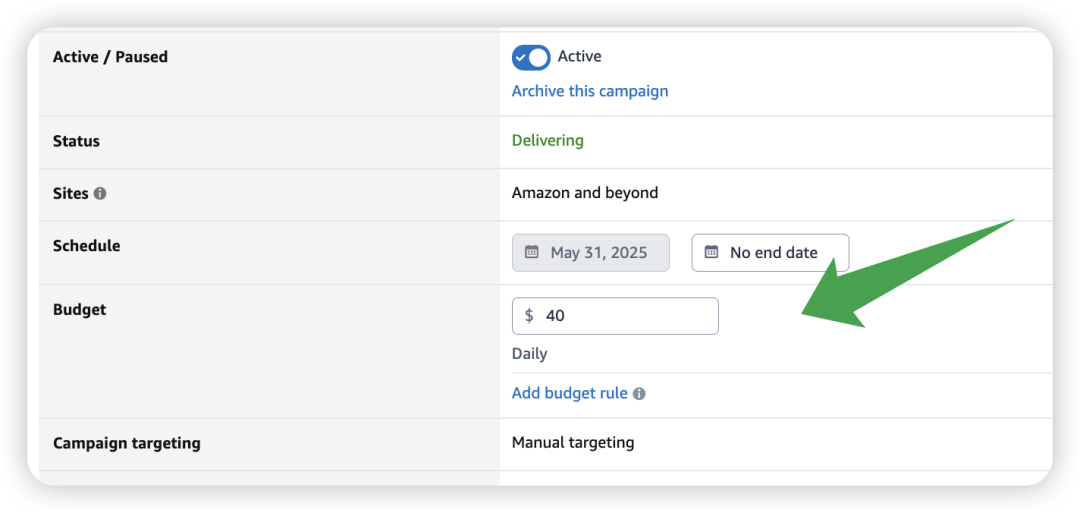The image size is (1080, 513).
Task: Open the No end date picker
Action: [x=770, y=253]
